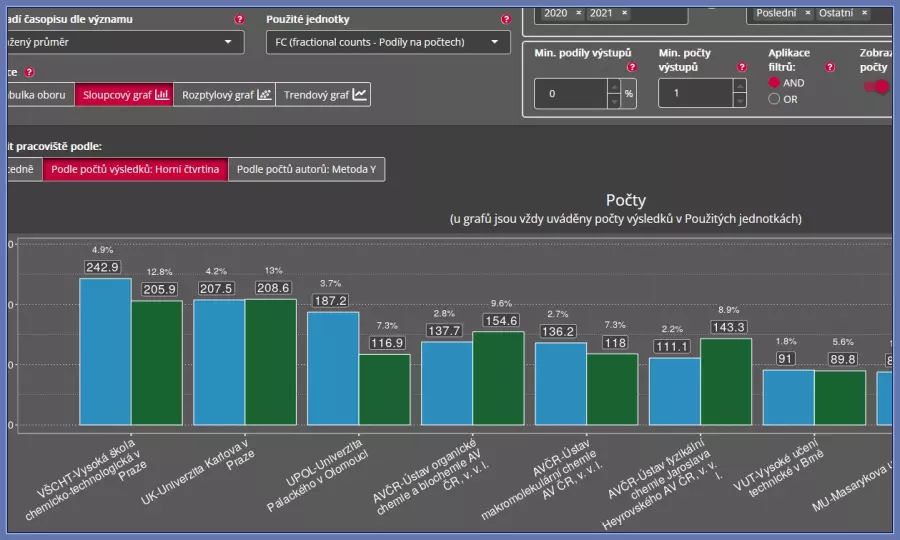Click into the Min. počty výstupů field
Viewport: 900px width, 540px height.
coord(690,93)
